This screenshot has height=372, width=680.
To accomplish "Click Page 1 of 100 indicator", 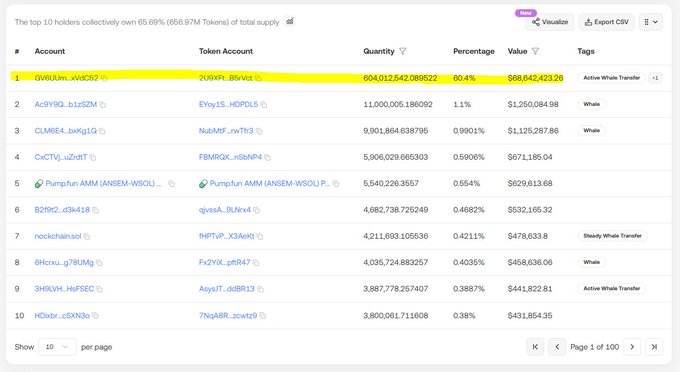I will point(595,347).
